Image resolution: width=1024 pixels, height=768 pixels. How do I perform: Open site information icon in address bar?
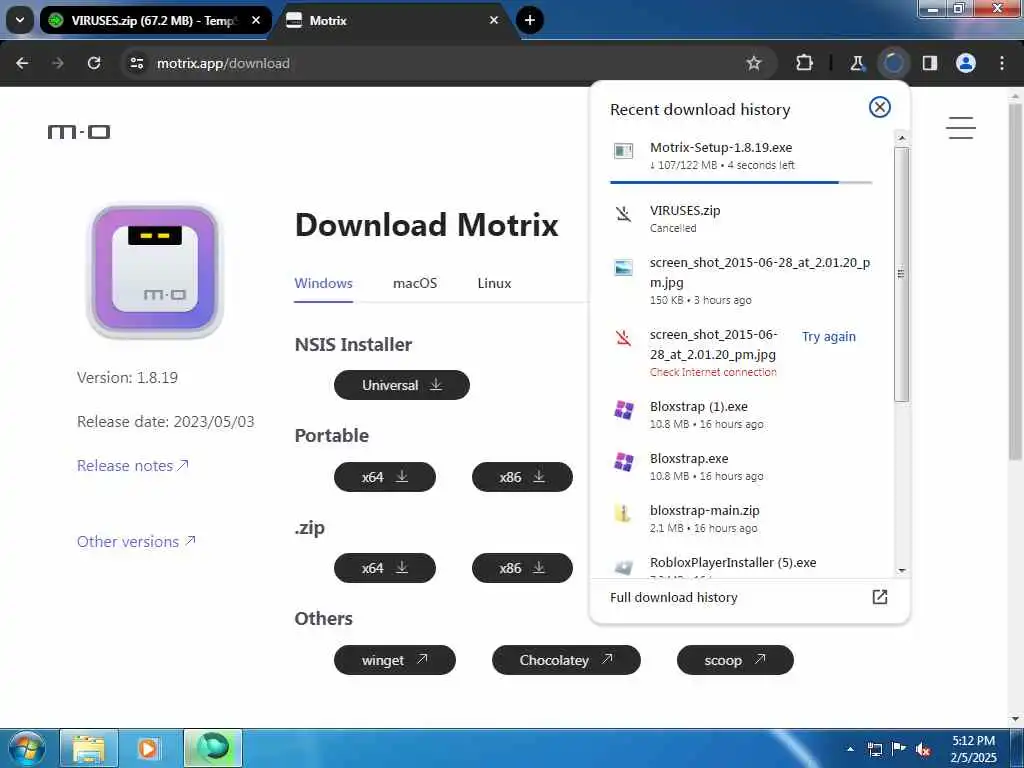click(136, 63)
